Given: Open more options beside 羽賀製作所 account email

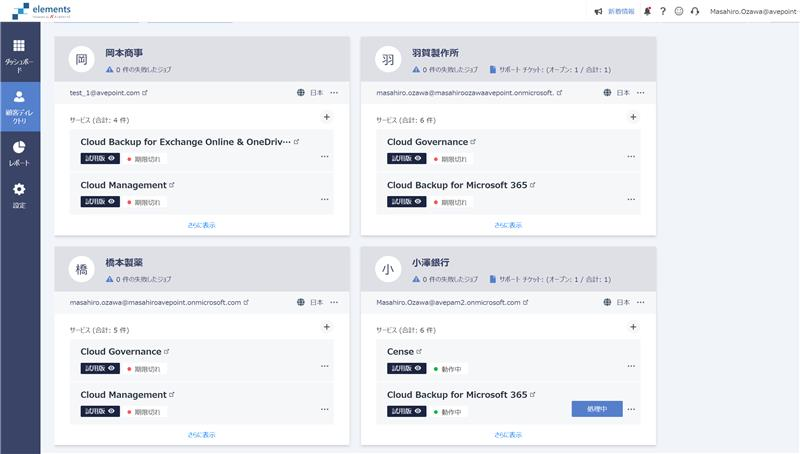Looking at the screenshot, I should (641, 93).
